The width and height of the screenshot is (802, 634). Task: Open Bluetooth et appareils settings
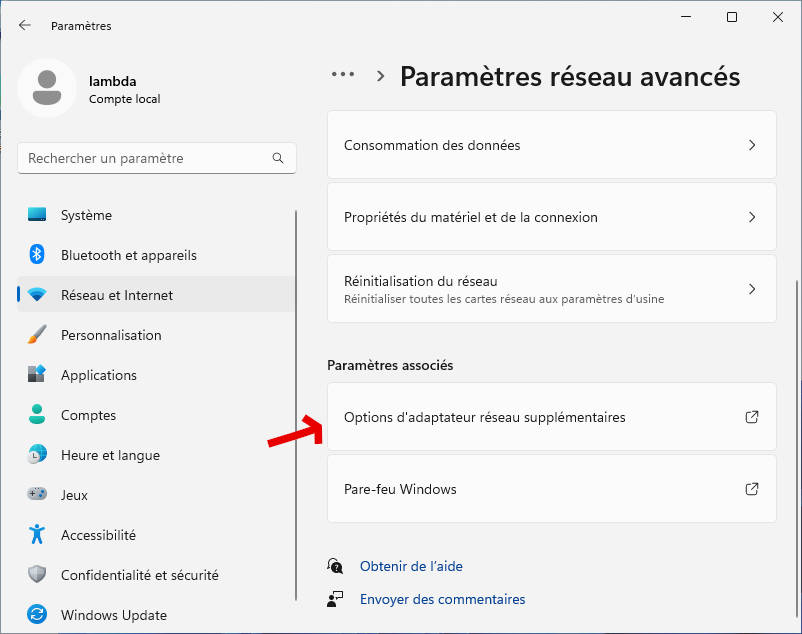128,255
